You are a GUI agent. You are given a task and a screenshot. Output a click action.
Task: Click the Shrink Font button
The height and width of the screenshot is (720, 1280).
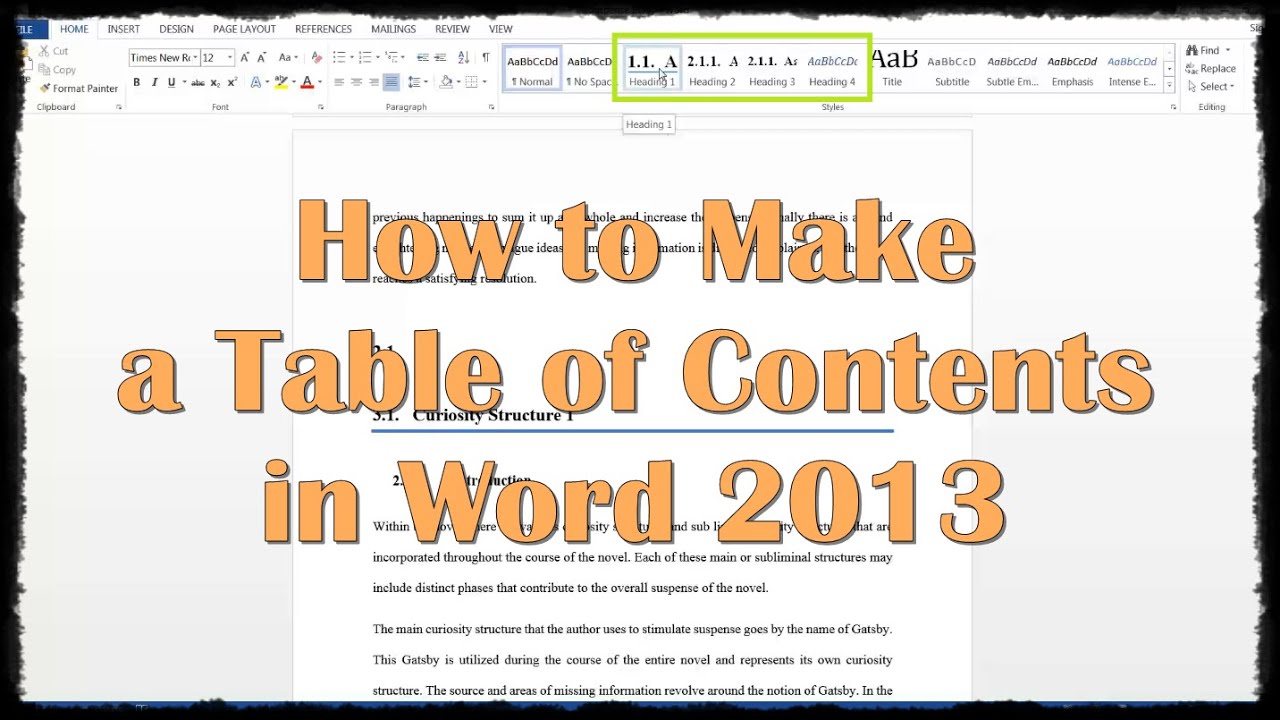(x=262, y=58)
